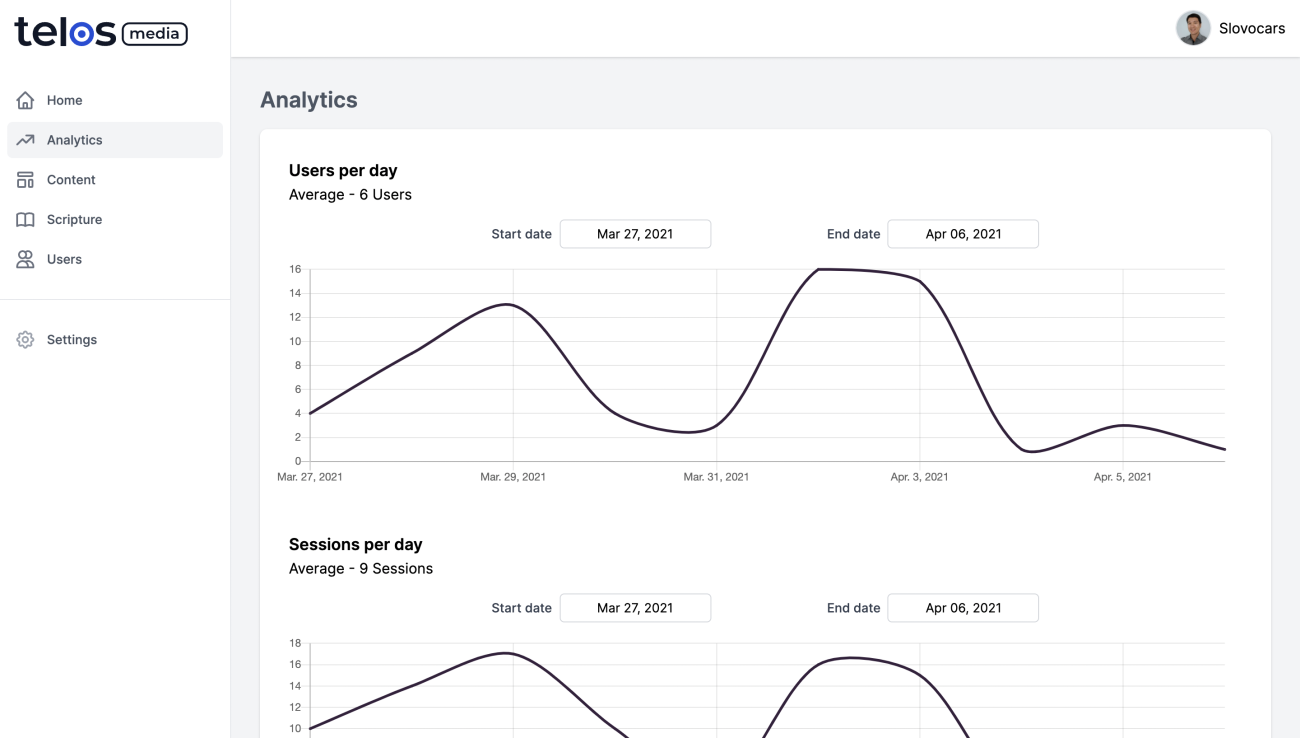Screen dimensions: 1300x738
Task: Edit Sessions per day start date field
Action: pos(635,608)
